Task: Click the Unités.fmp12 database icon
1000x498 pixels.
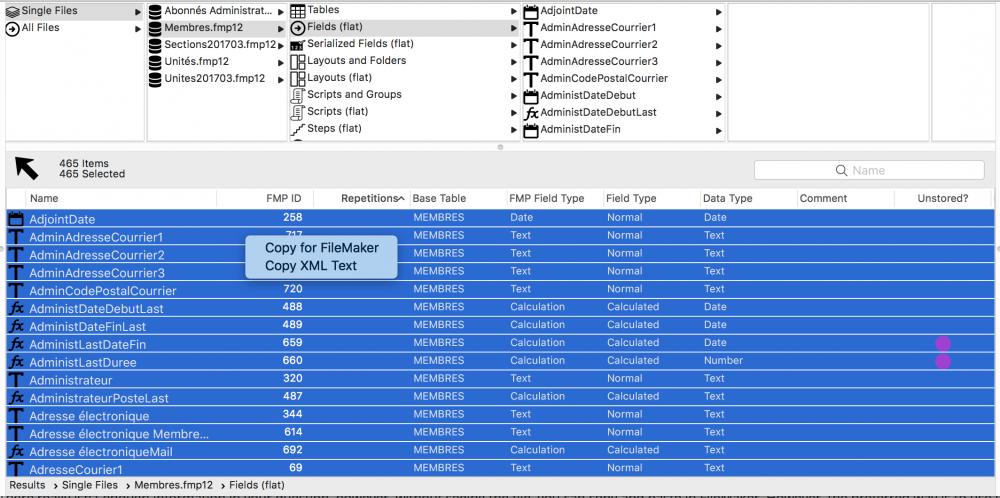Action: click(x=154, y=62)
